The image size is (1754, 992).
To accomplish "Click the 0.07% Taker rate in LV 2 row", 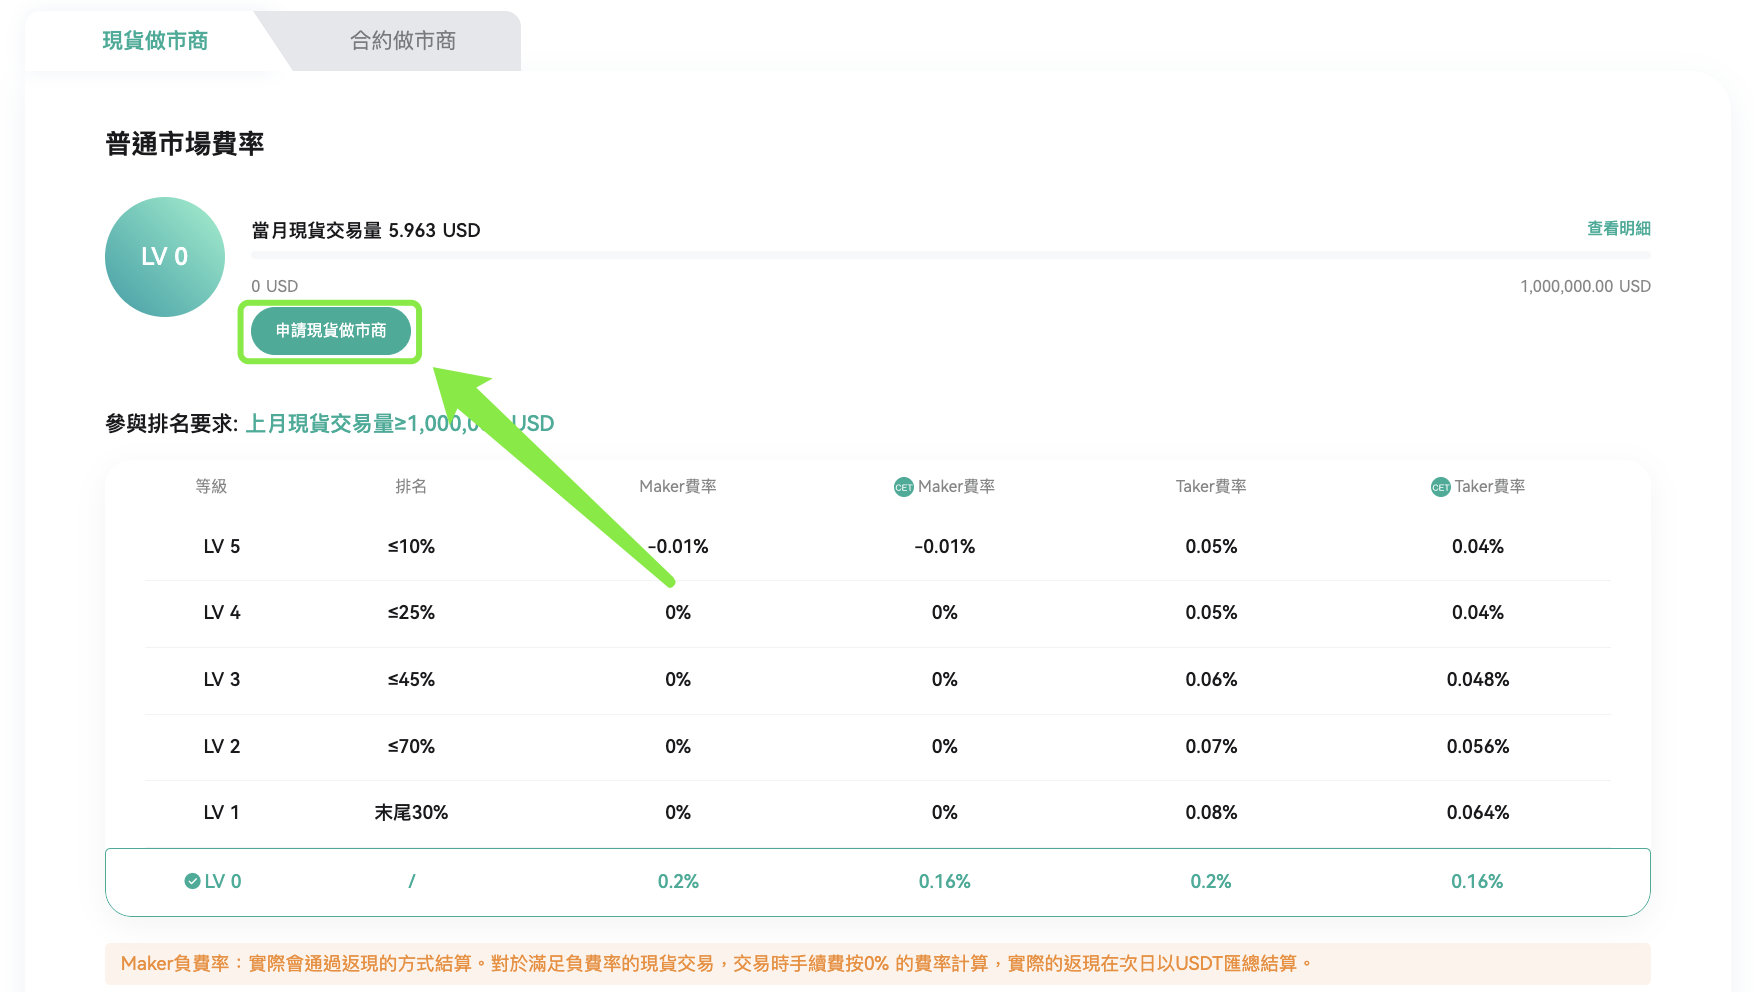I will (x=1211, y=747).
